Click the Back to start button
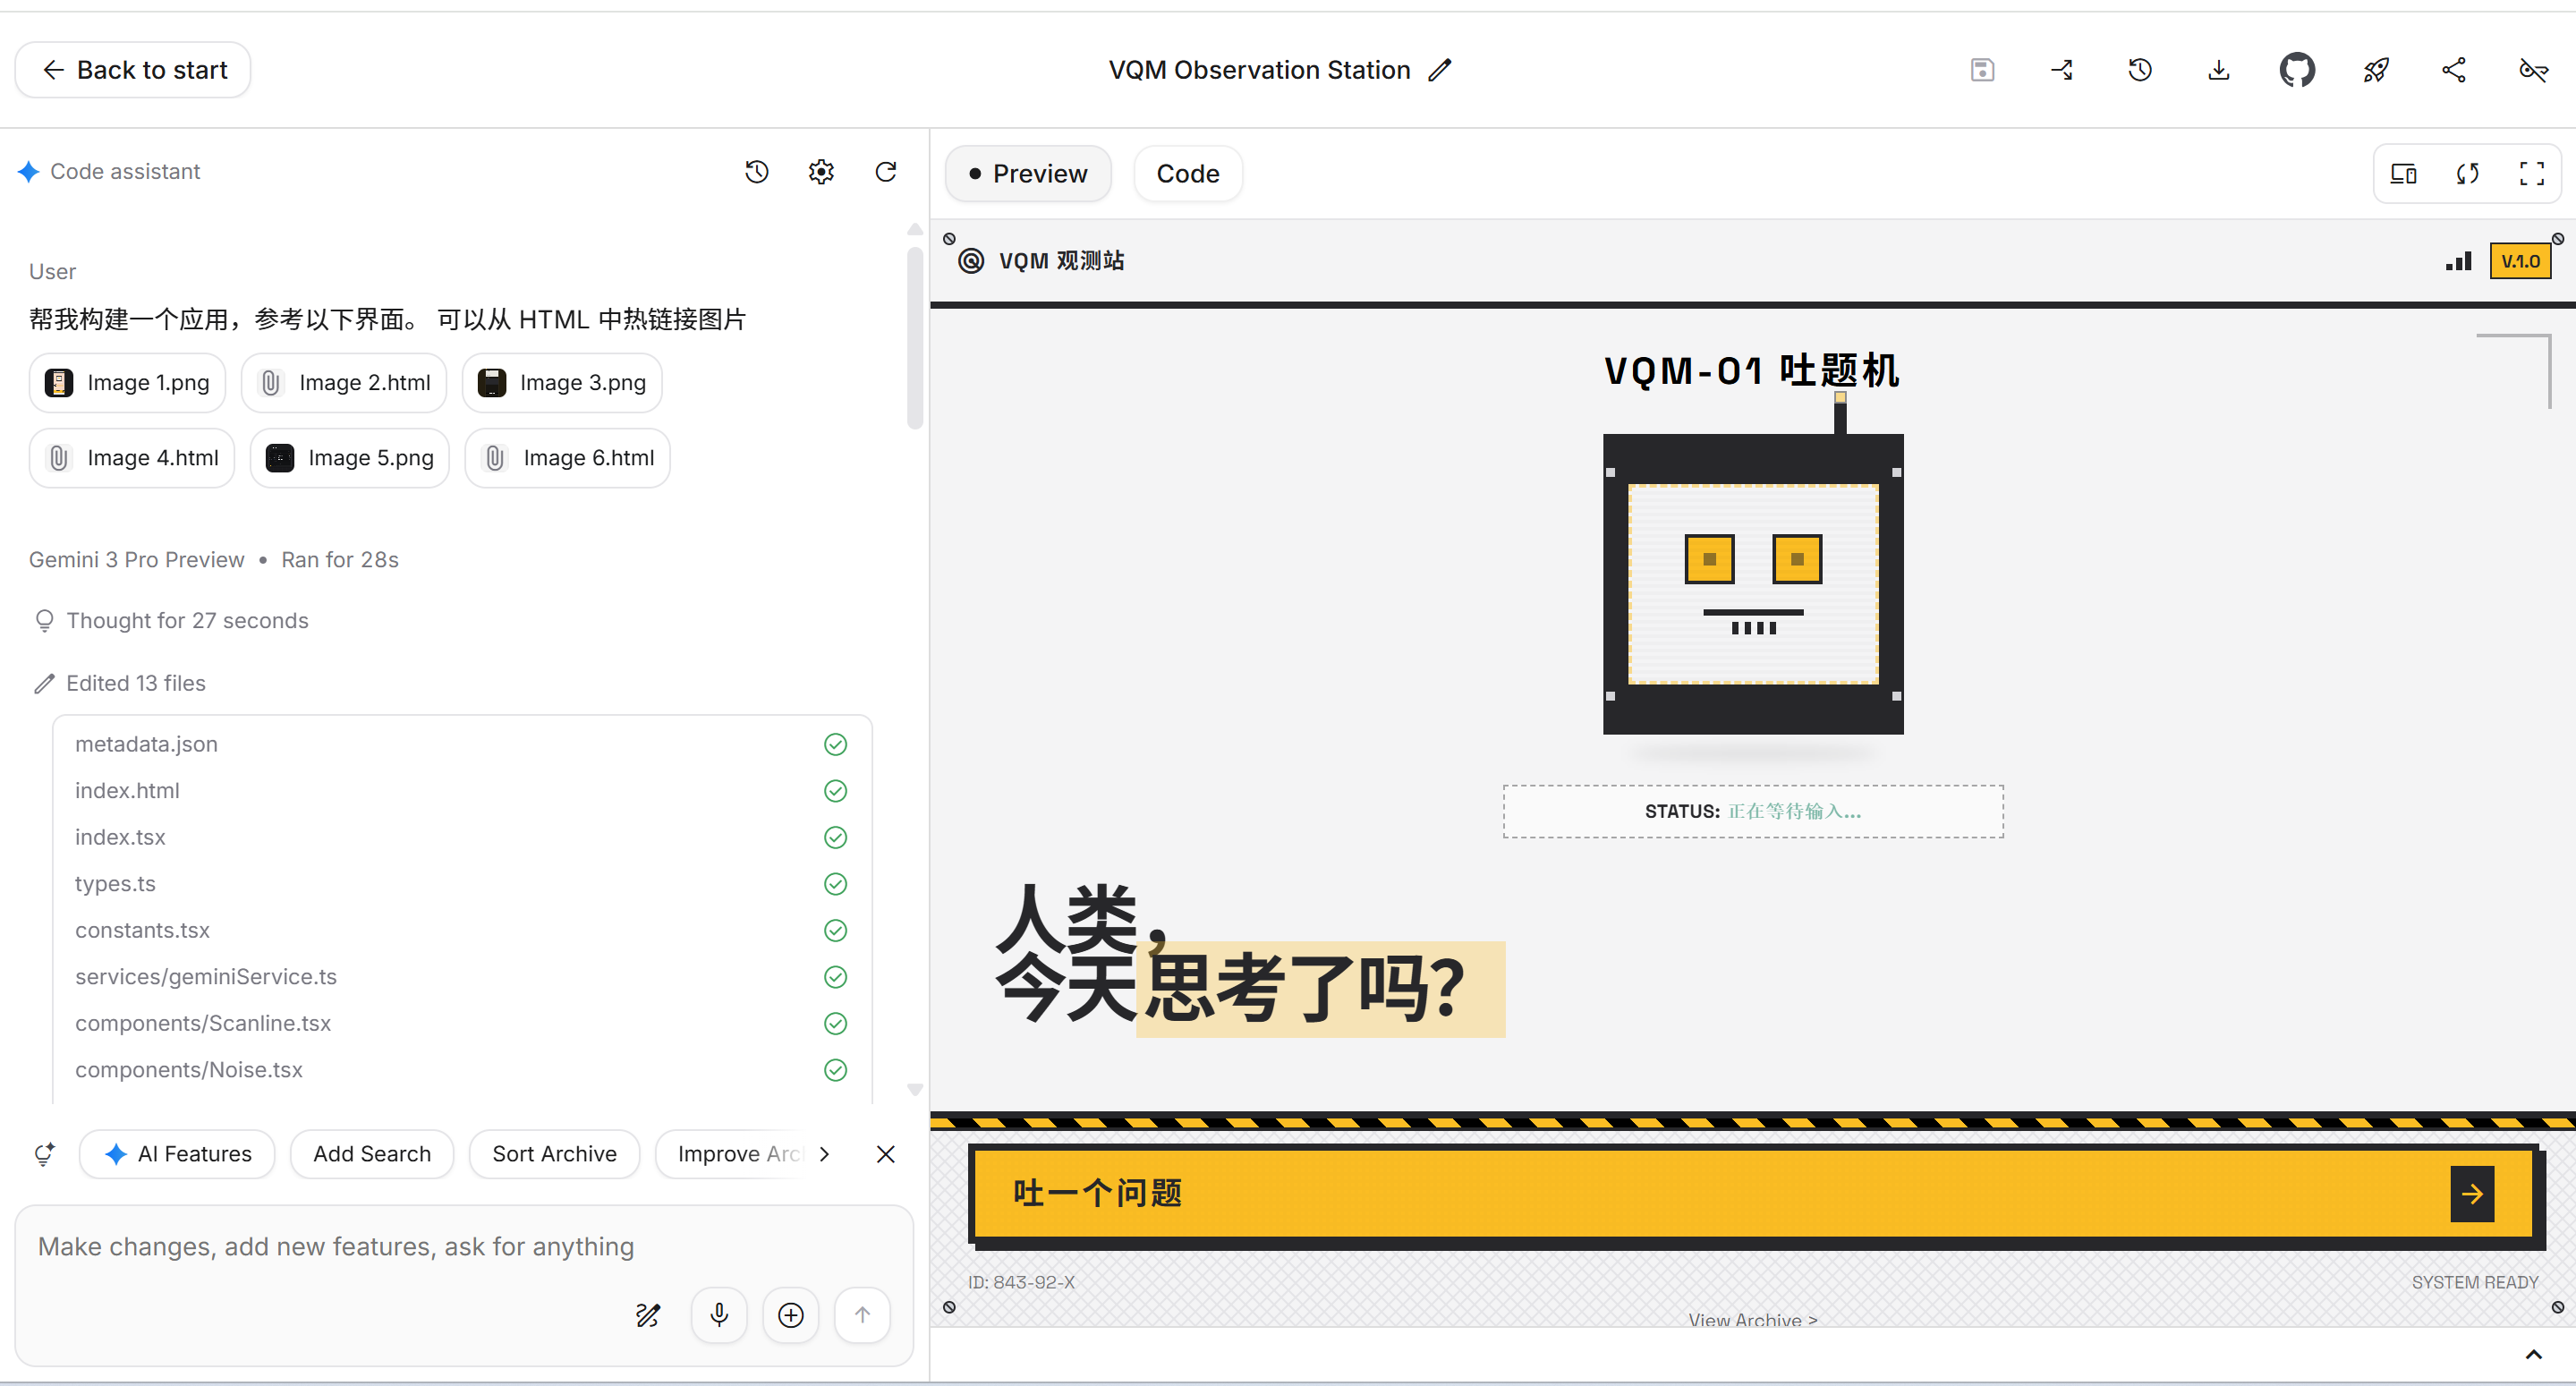Viewport: 2576px width, 1386px height. pos(133,70)
